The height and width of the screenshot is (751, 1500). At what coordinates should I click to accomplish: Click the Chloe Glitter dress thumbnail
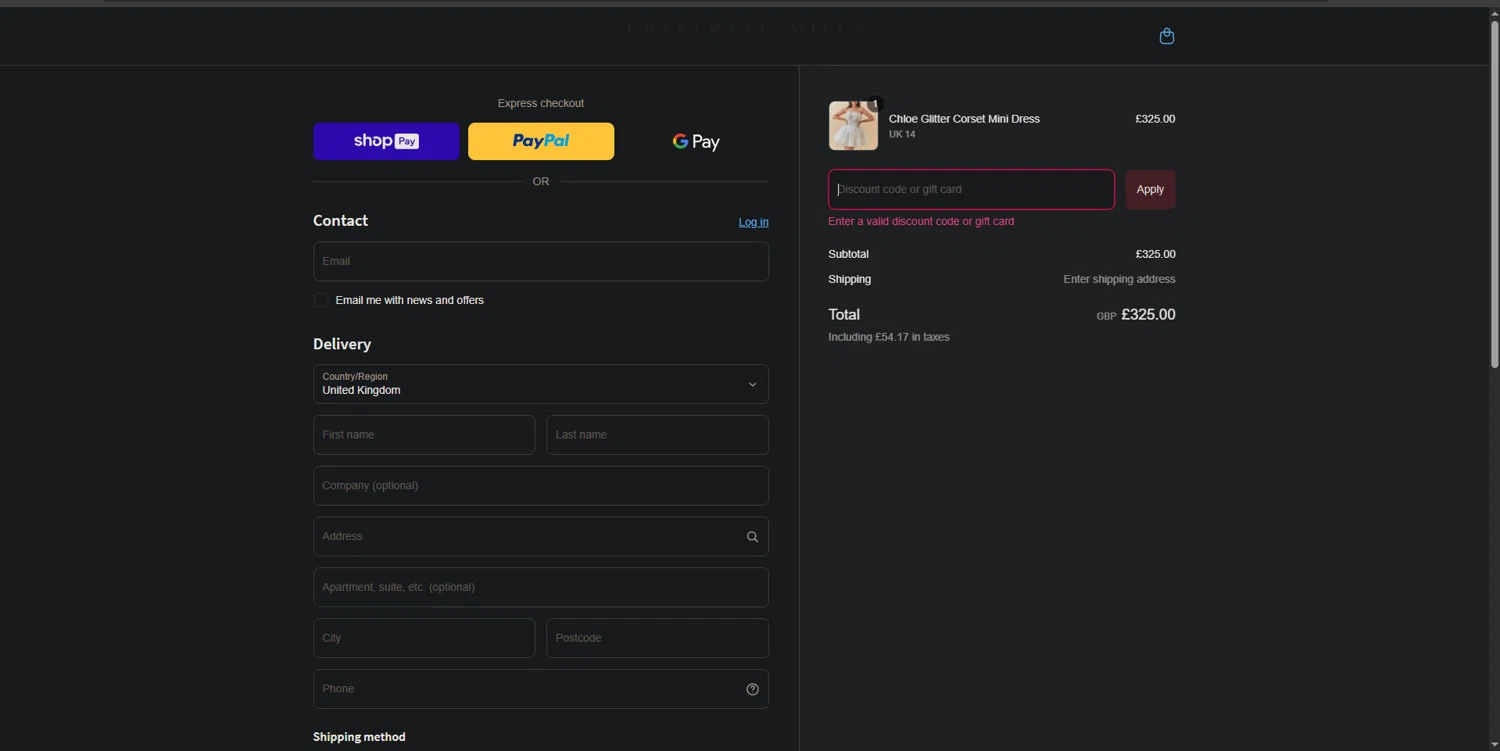(853, 126)
